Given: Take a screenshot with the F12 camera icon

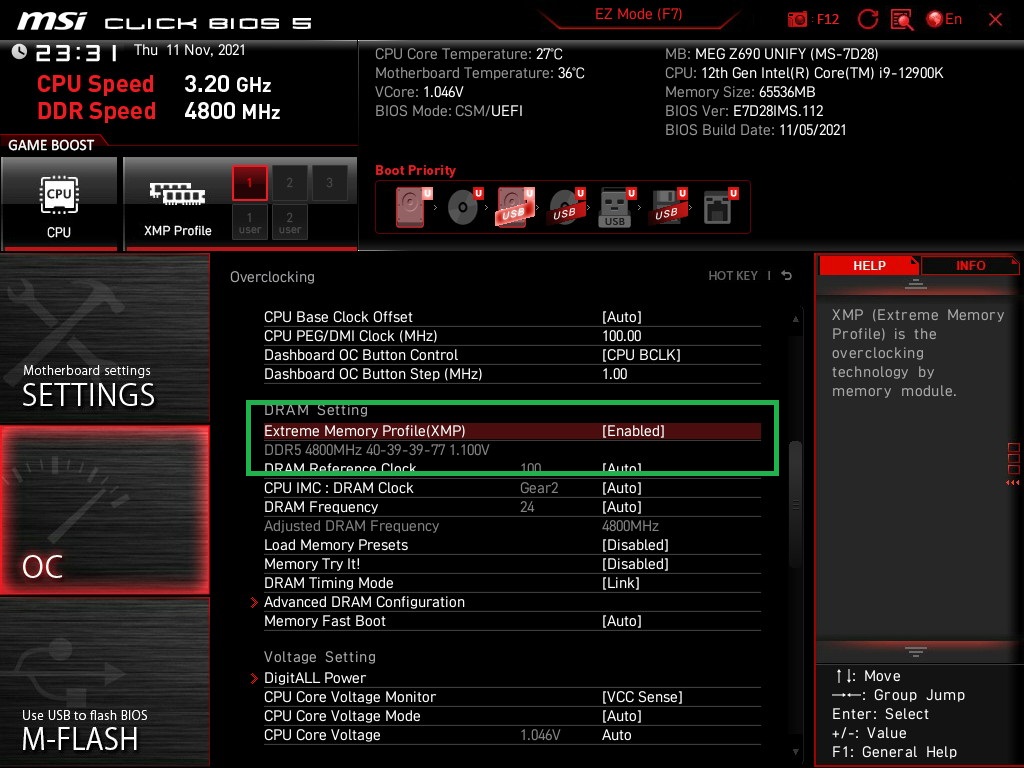Looking at the screenshot, I should pyautogui.click(x=797, y=19).
